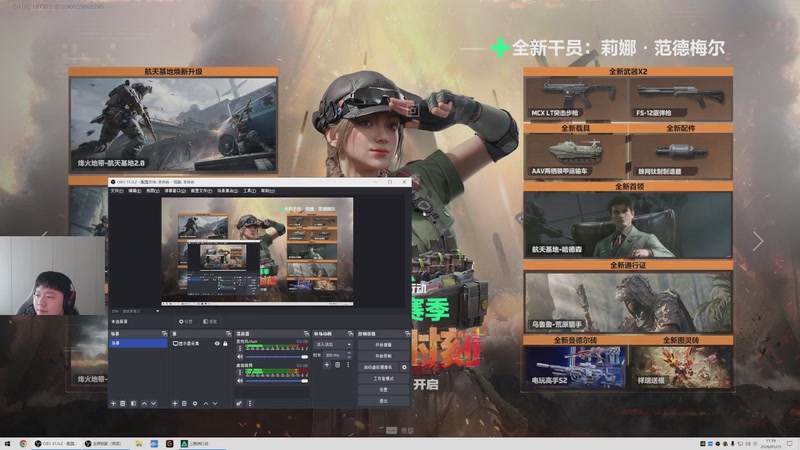Increase transition duration with up arrow
This screenshot has height=450, width=800.
tap(349, 353)
